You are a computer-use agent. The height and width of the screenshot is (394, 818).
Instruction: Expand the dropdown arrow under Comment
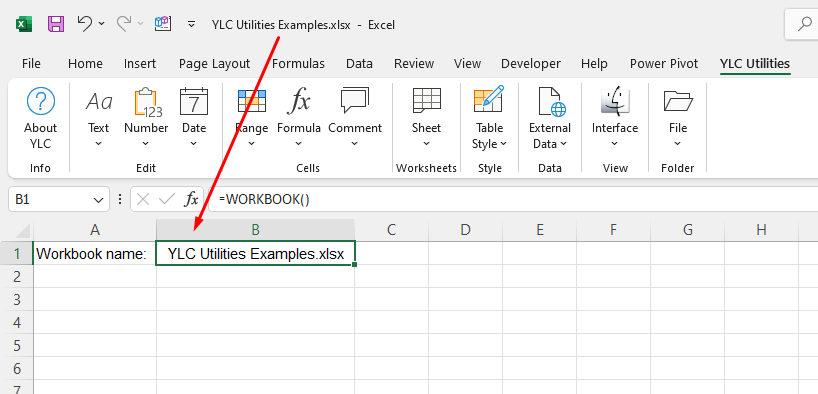(355, 144)
